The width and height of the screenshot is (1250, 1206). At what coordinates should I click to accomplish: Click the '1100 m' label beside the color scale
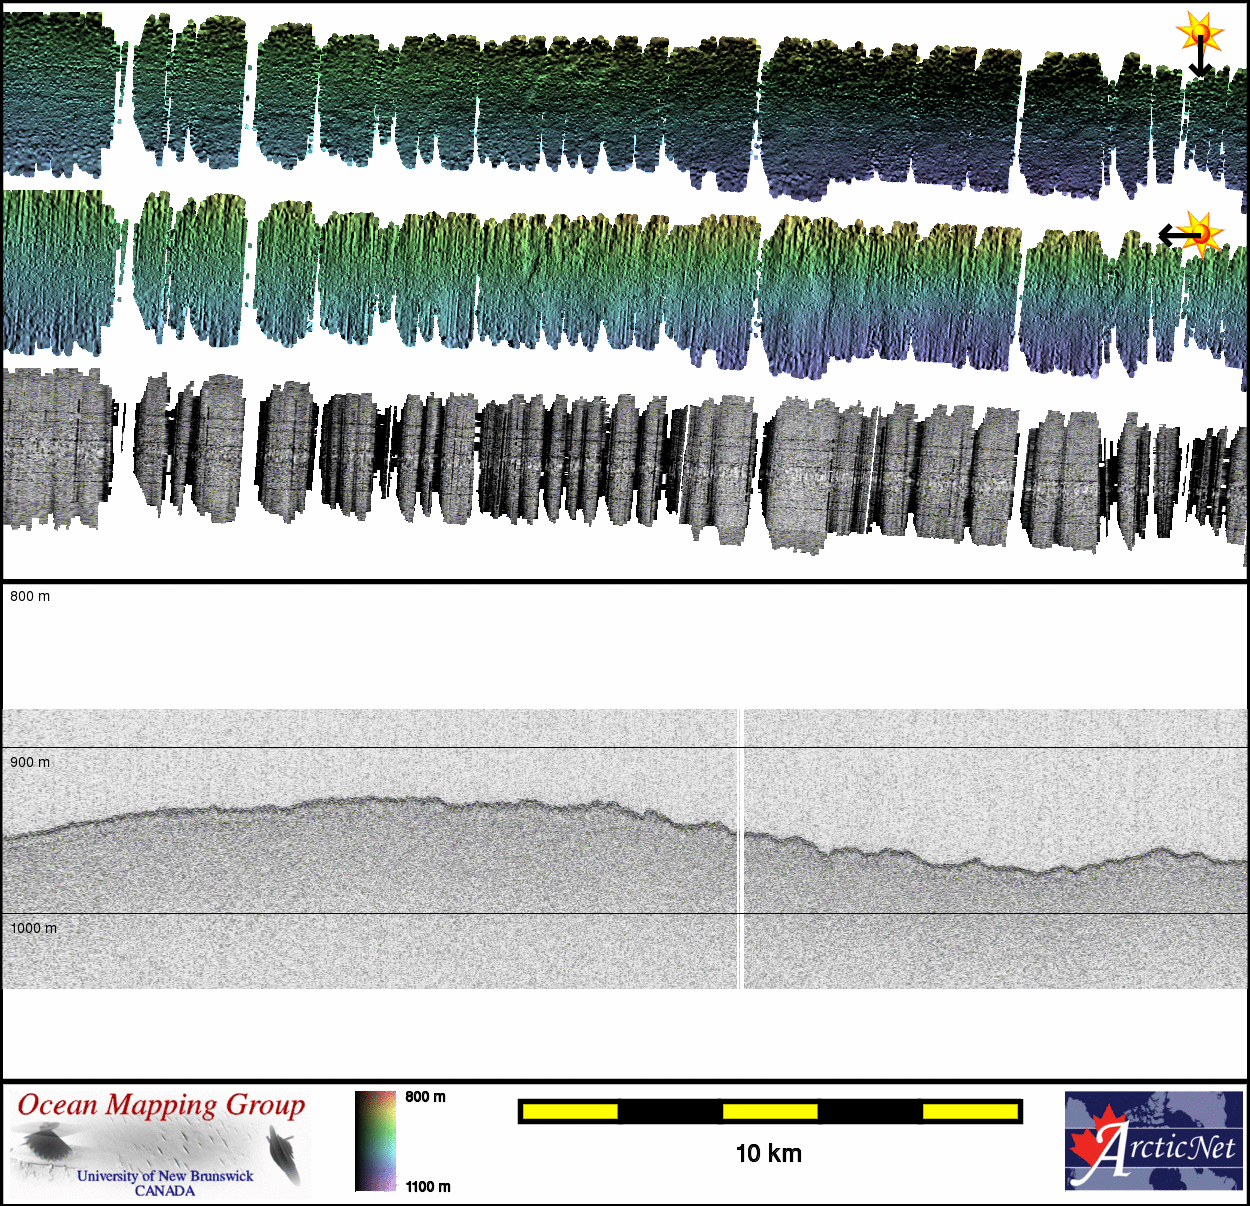point(427,1187)
